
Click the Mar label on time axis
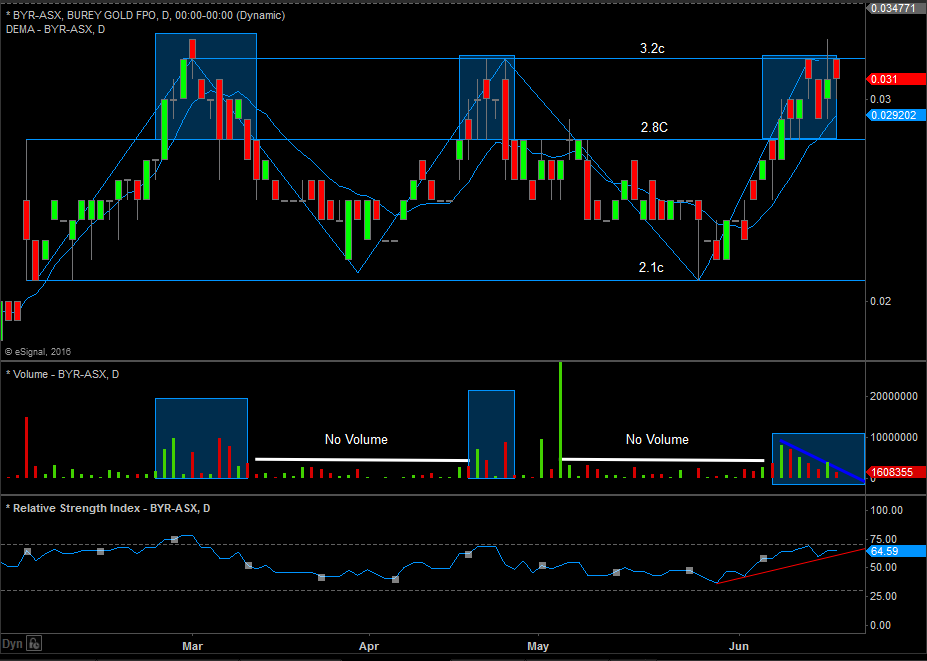tap(193, 646)
